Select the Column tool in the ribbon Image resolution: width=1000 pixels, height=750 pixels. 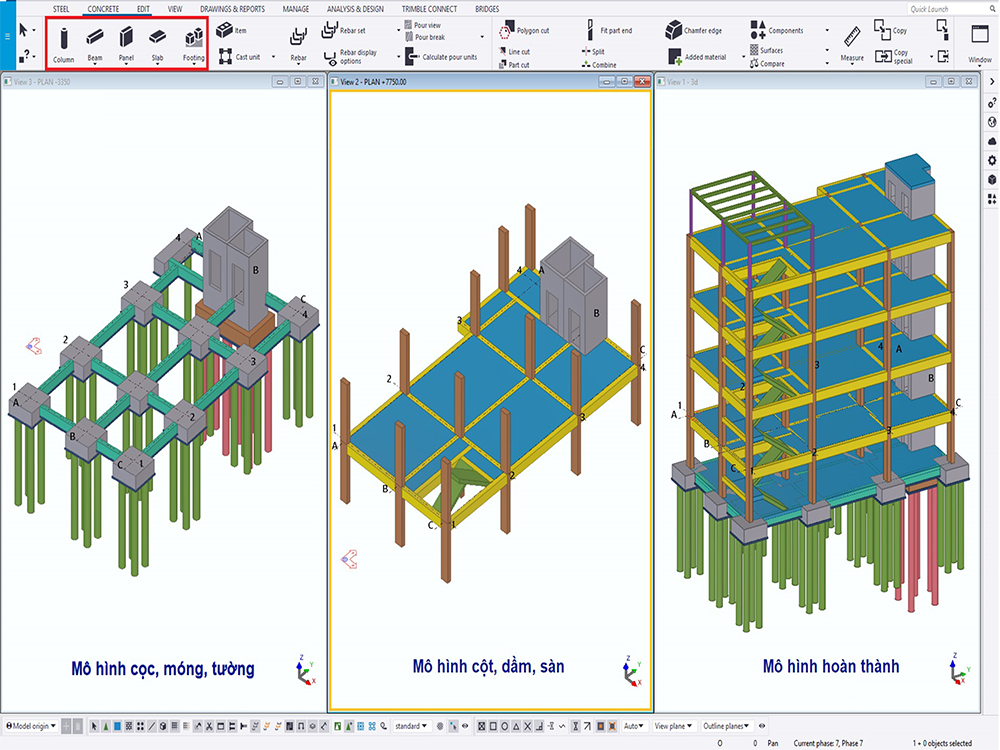(x=63, y=39)
